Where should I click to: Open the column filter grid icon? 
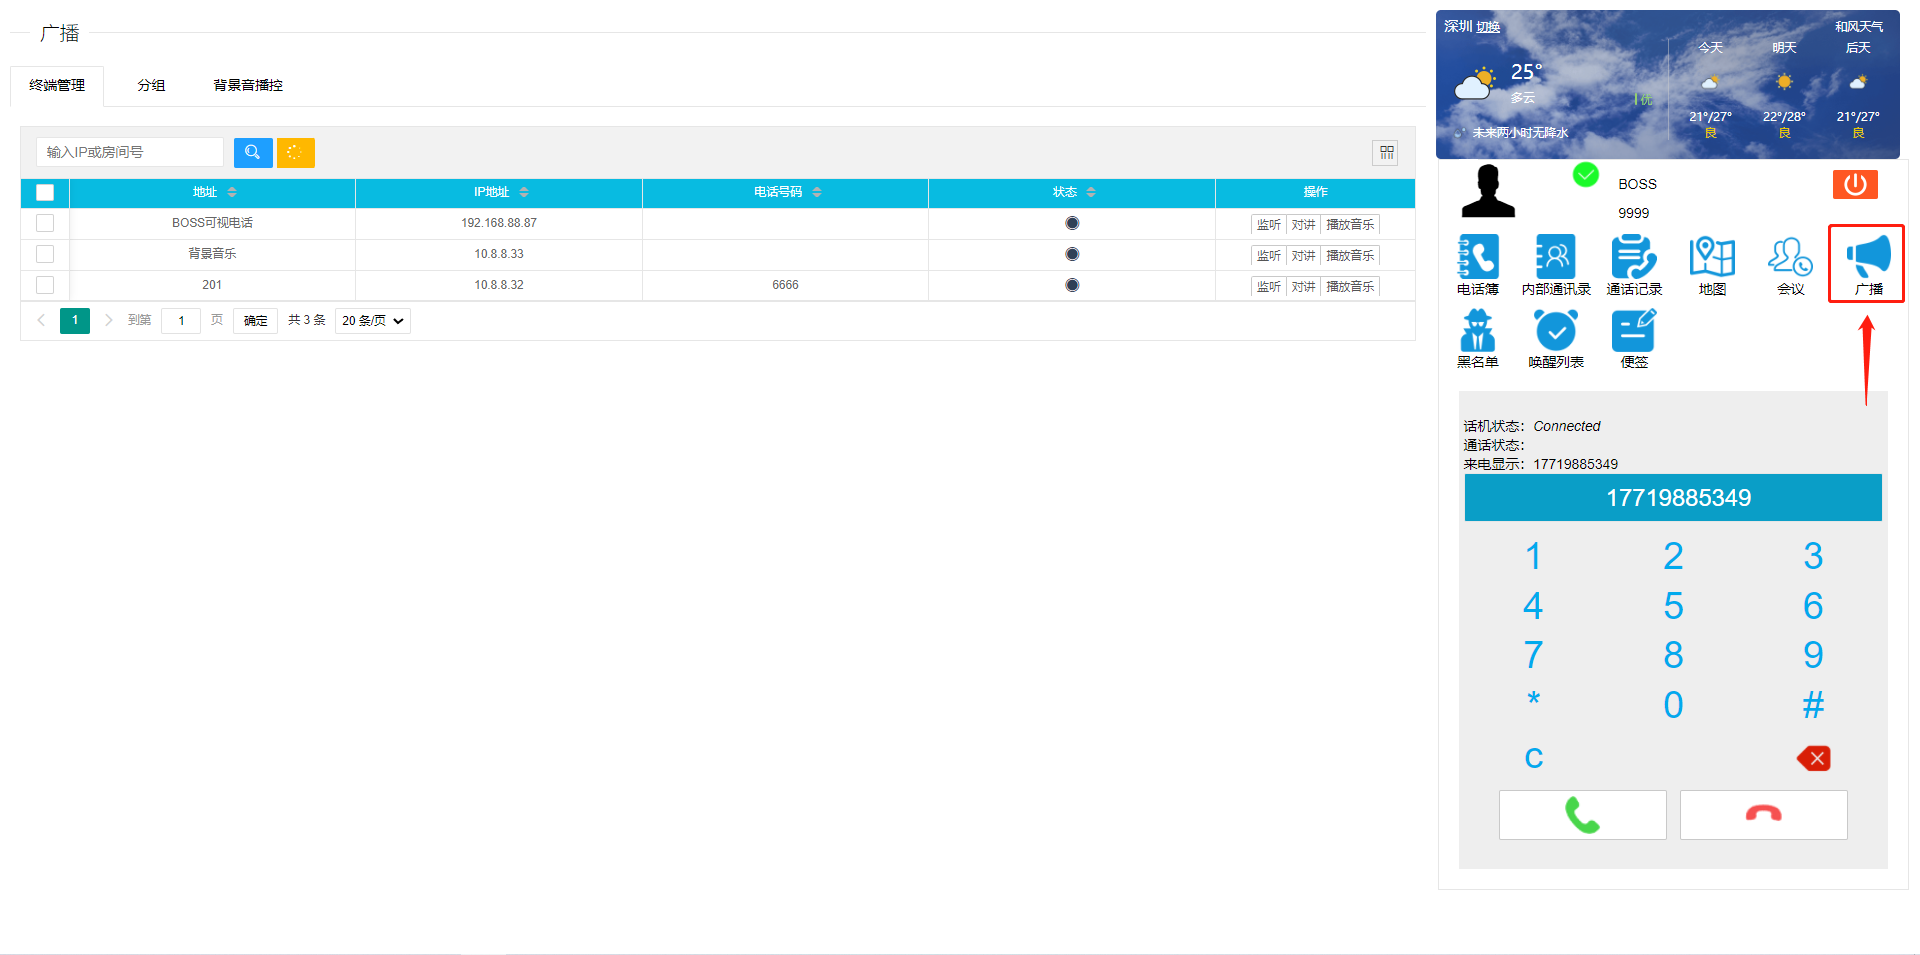tap(1386, 153)
